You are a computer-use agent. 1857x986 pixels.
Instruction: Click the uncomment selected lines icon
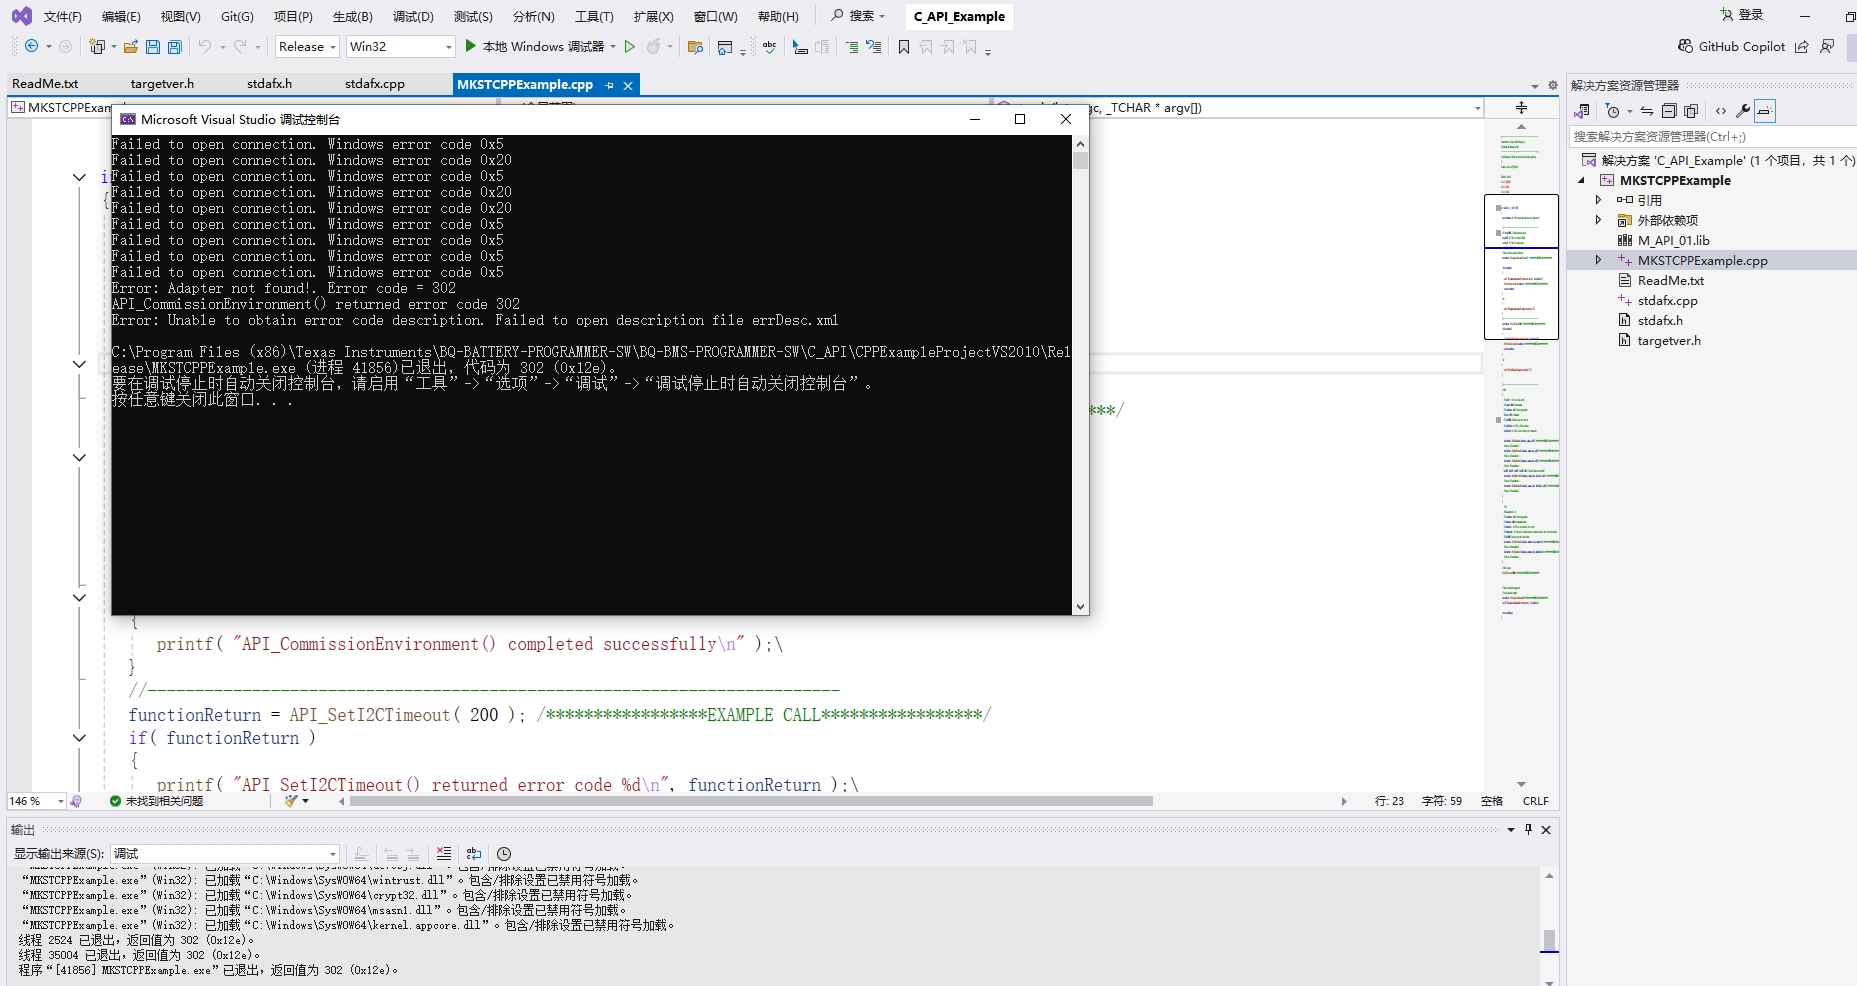coord(874,46)
